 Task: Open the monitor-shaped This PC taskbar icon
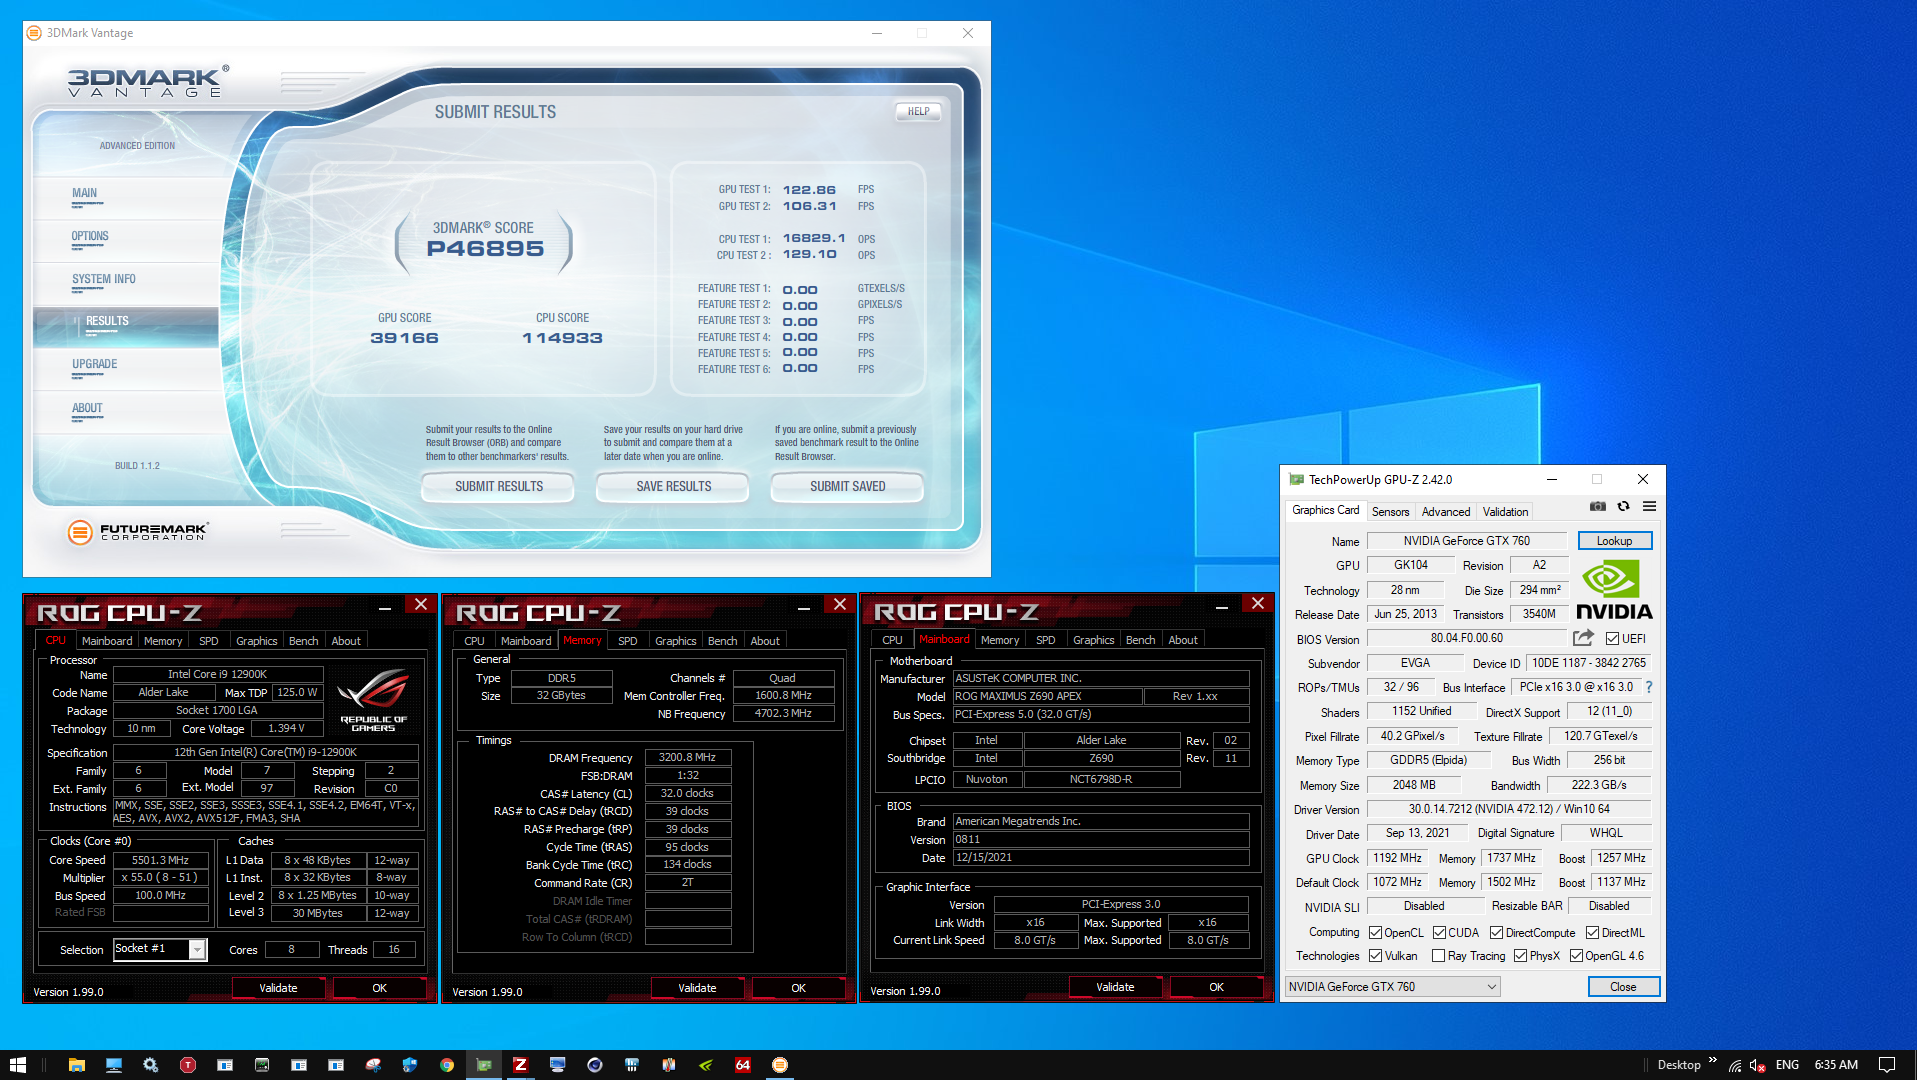click(x=114, y=1065)
